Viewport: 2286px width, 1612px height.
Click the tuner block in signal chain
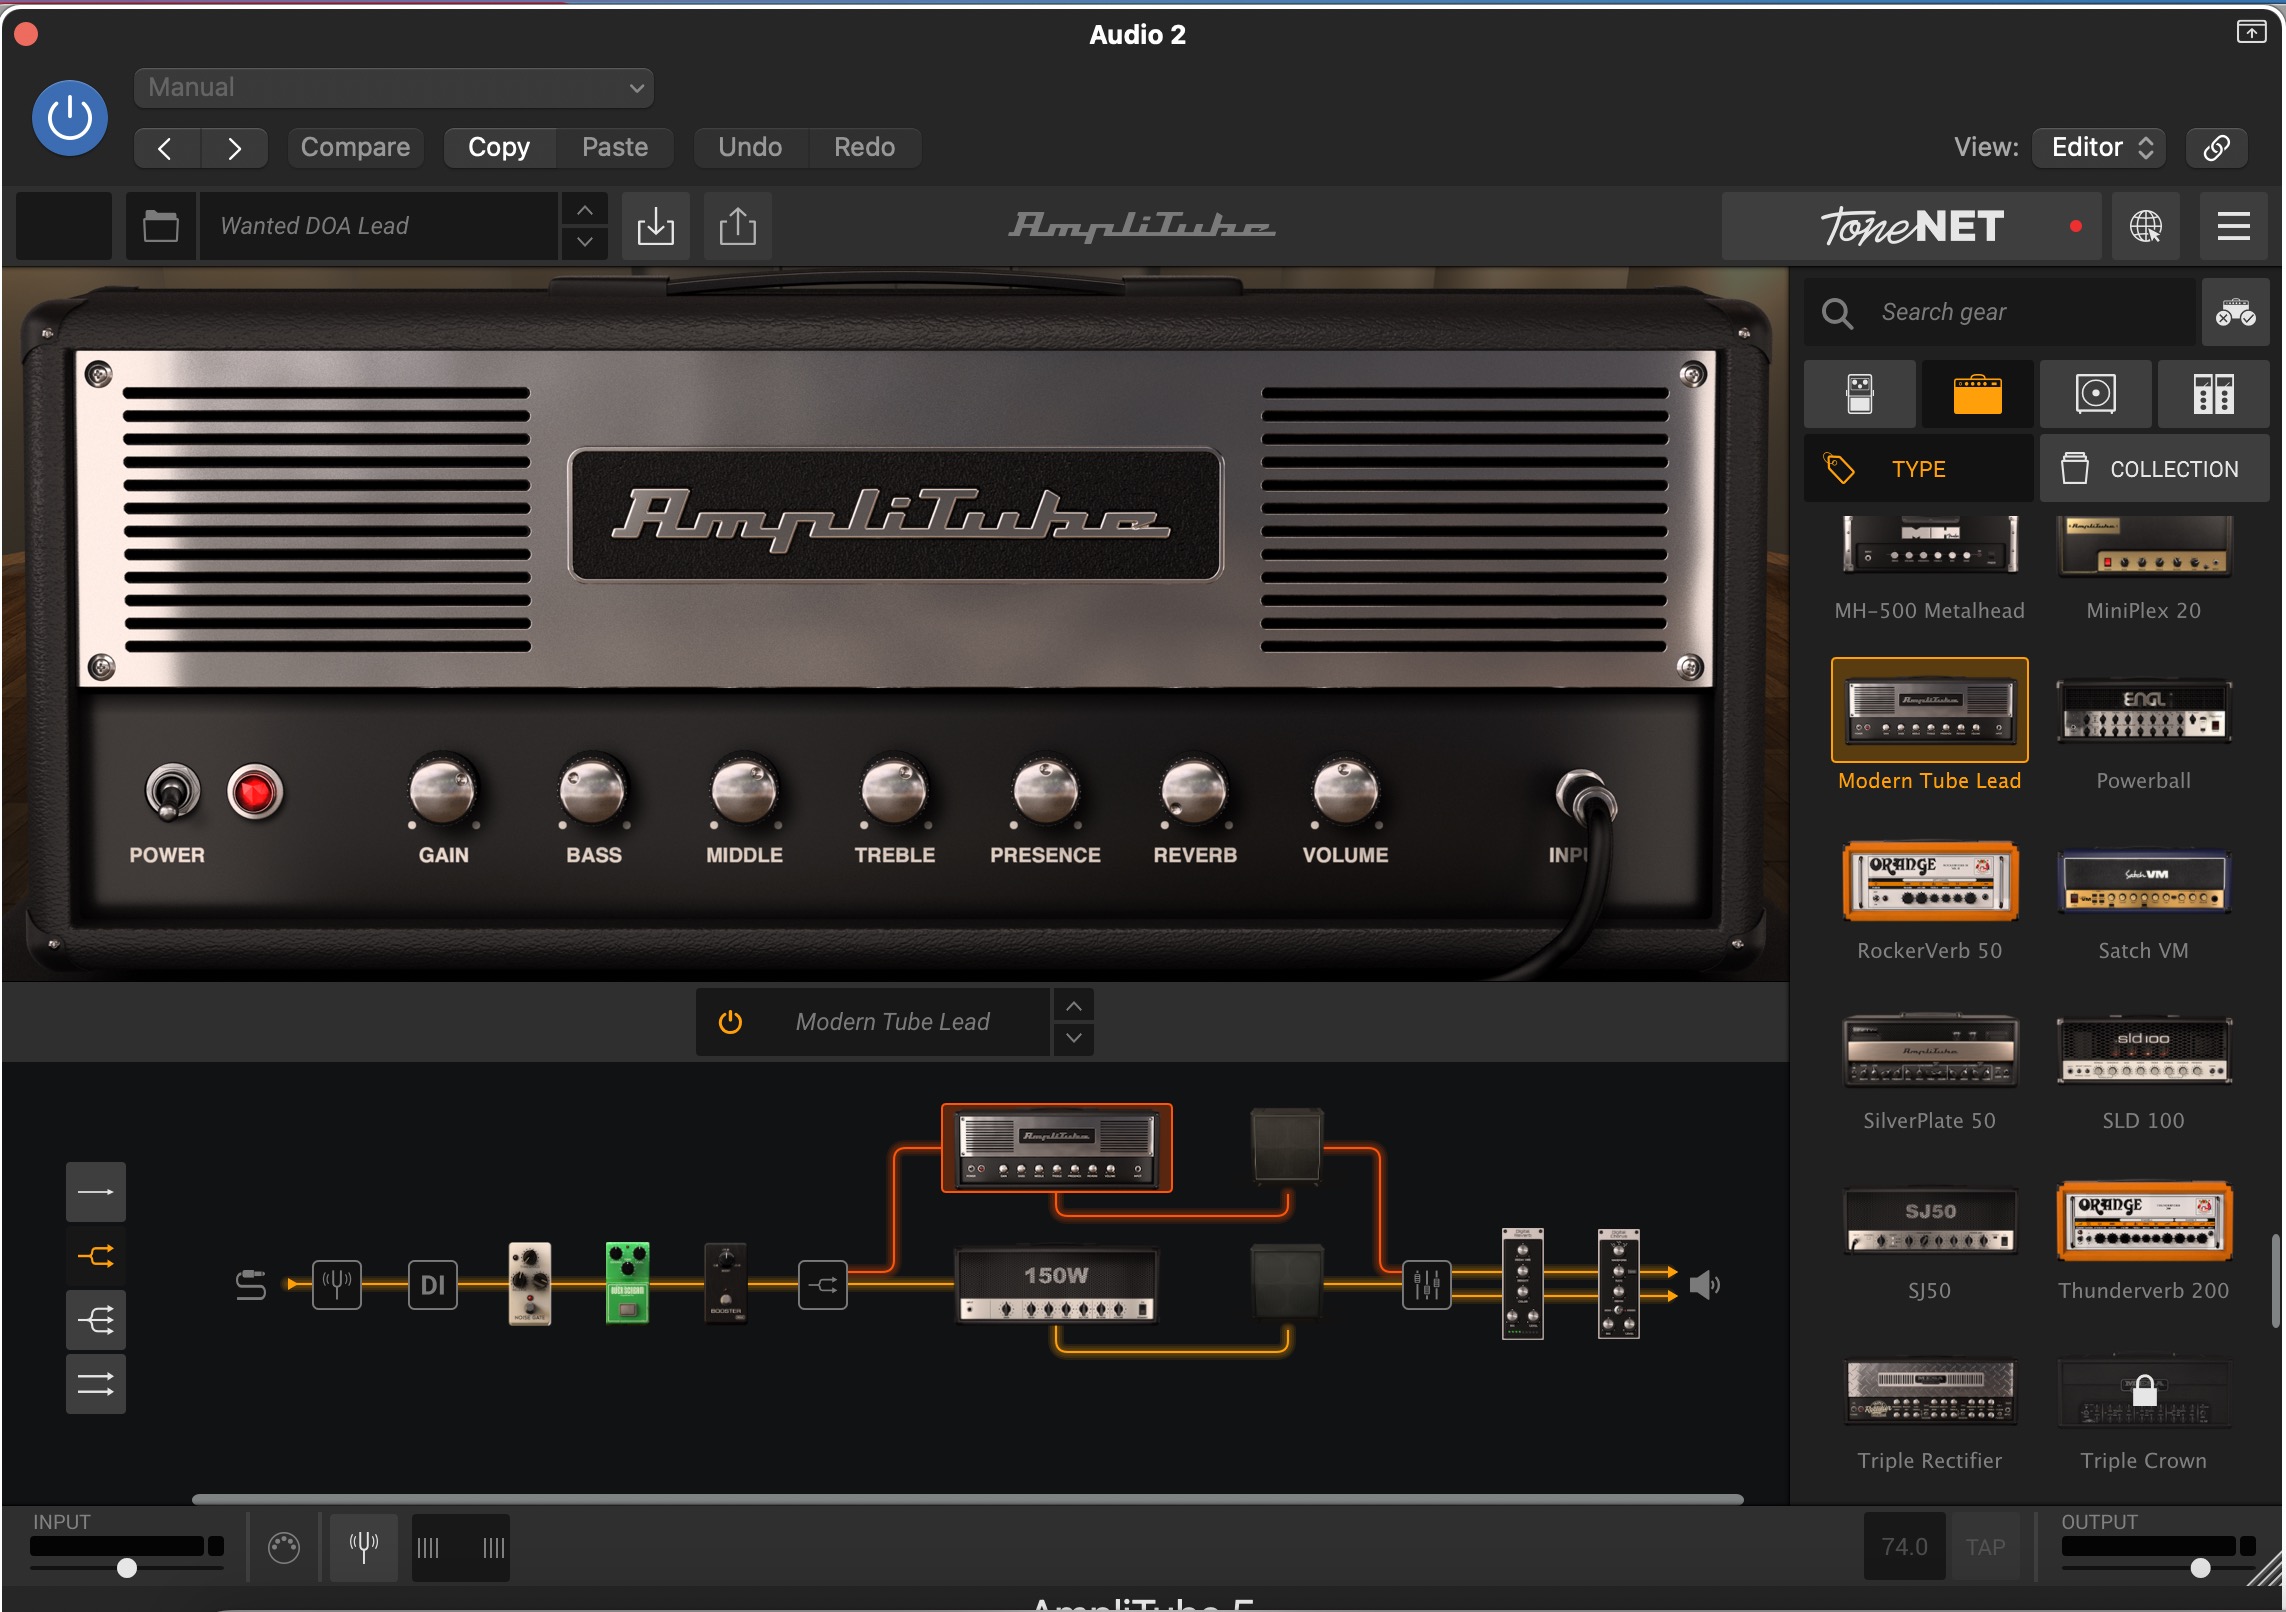[337, 1284]
